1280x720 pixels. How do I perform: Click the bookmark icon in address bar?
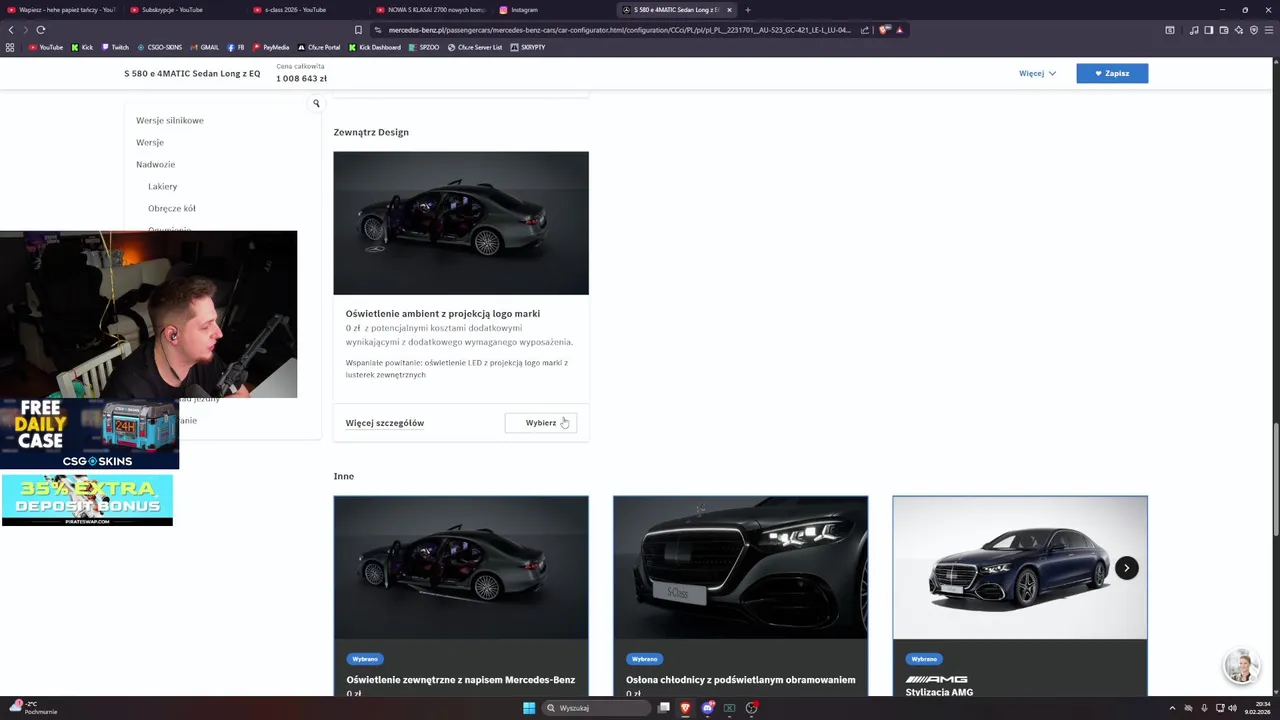(358, 30)
